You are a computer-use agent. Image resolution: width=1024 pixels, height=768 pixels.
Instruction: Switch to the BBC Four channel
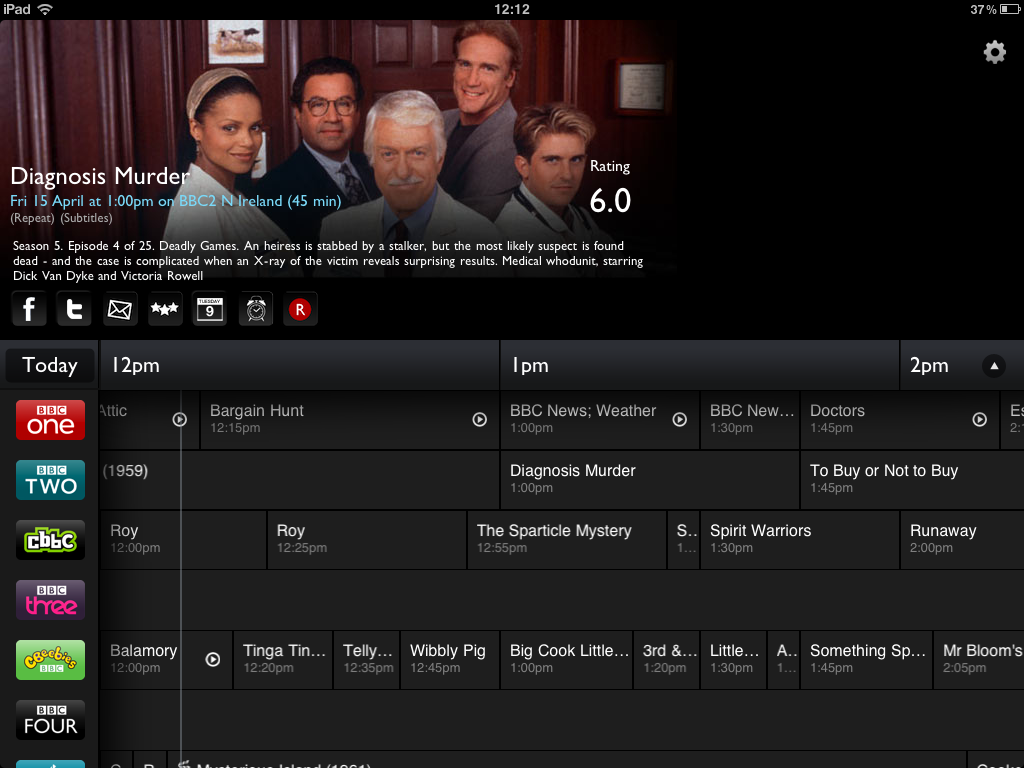pos(50,720)
